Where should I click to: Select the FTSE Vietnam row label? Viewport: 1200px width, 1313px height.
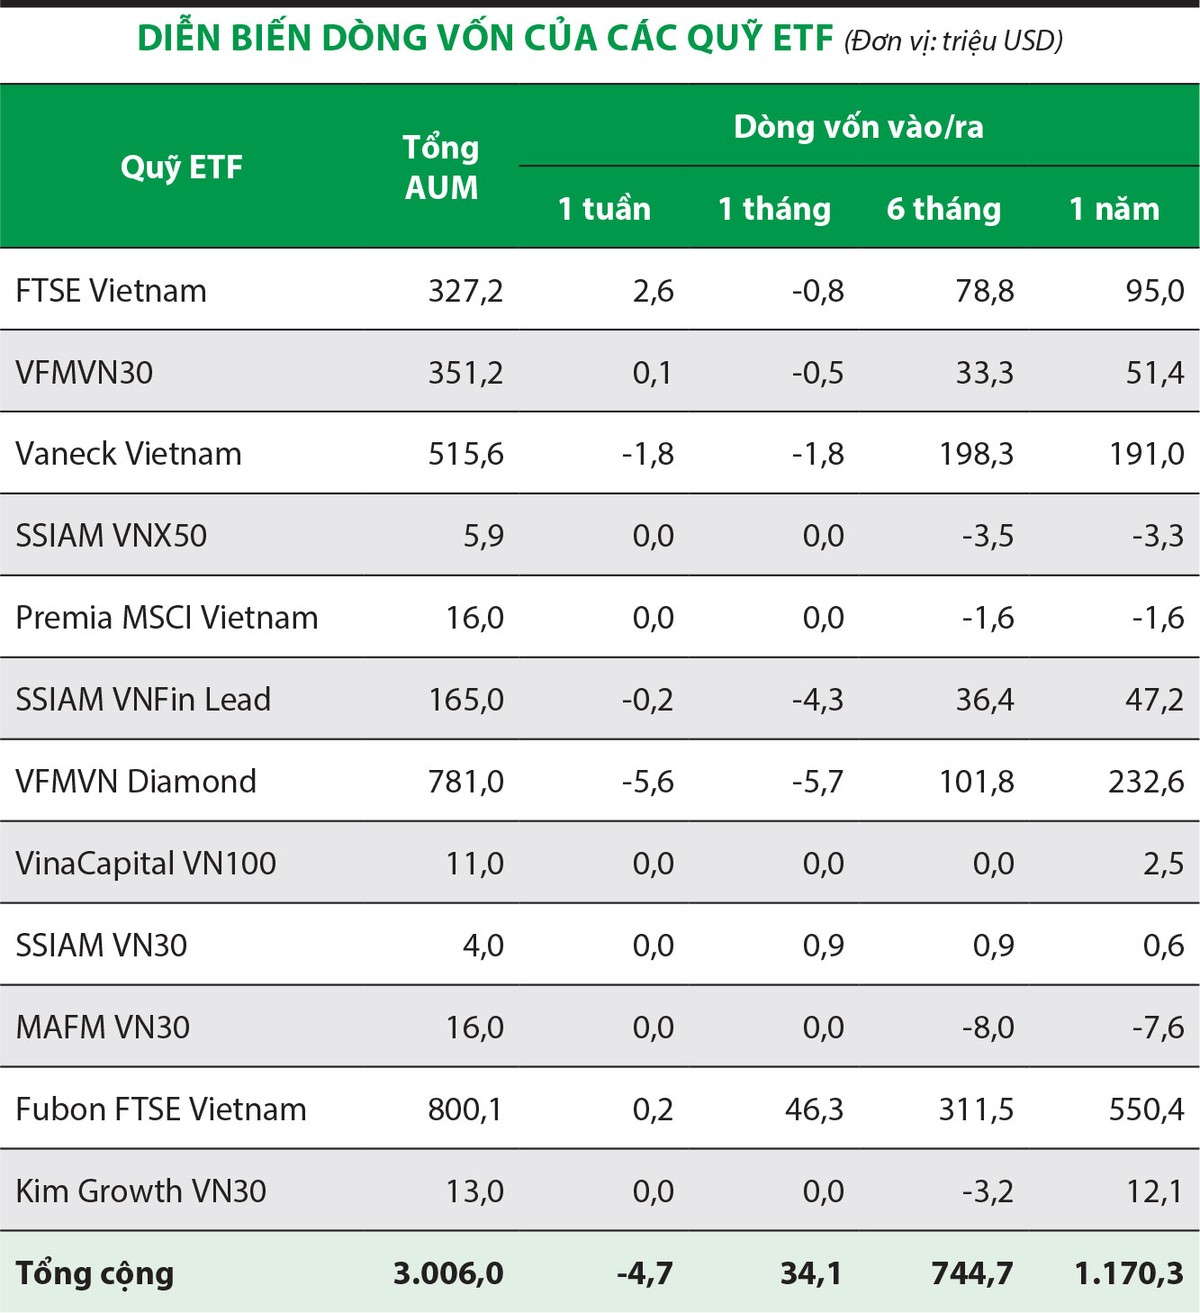point(111,291)
